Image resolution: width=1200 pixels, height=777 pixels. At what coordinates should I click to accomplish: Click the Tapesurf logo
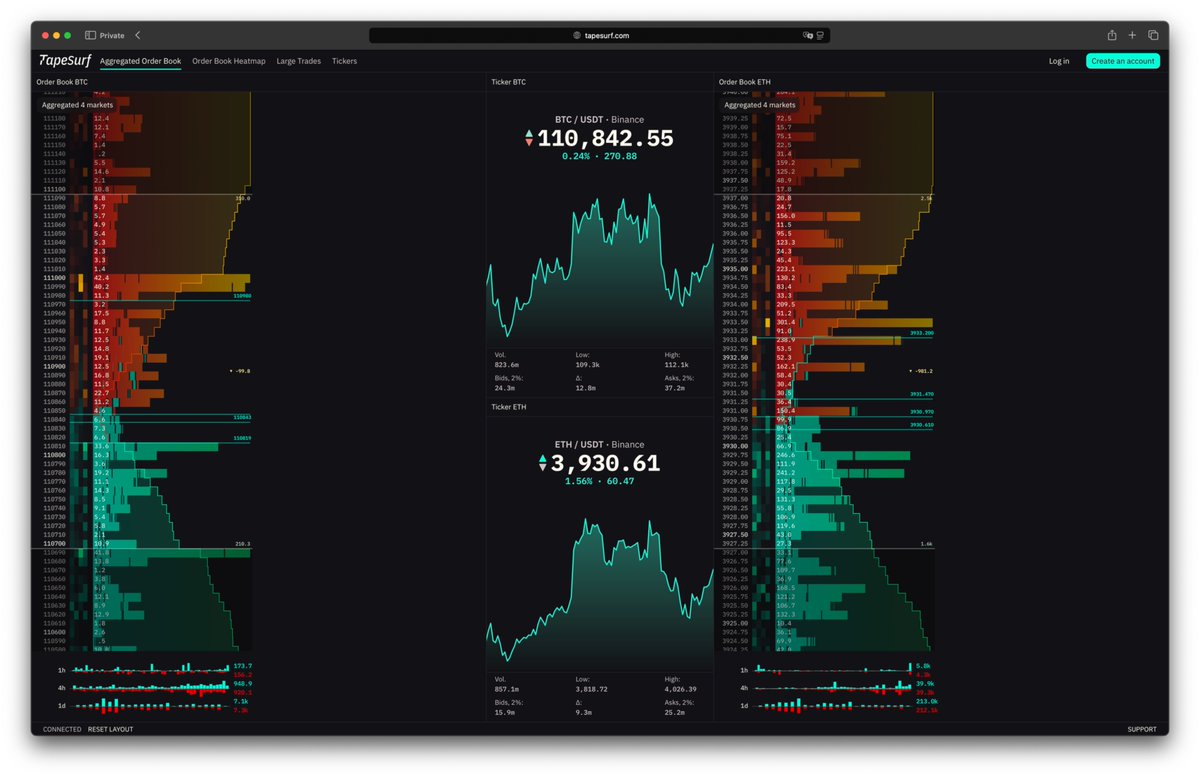(x=65, y=61)
